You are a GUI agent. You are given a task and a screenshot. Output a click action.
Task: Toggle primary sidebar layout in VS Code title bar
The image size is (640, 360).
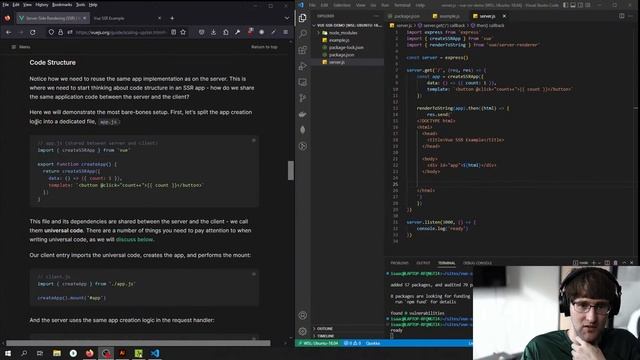[565, 5]
